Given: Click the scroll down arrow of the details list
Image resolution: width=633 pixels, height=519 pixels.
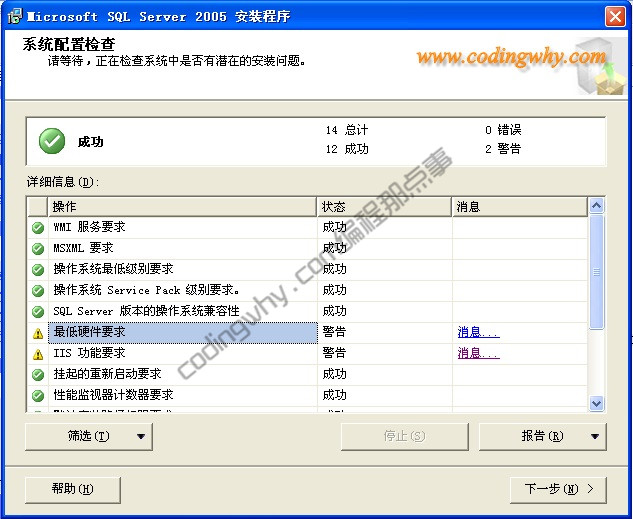Looking at the screenshot, I should 596,403.
